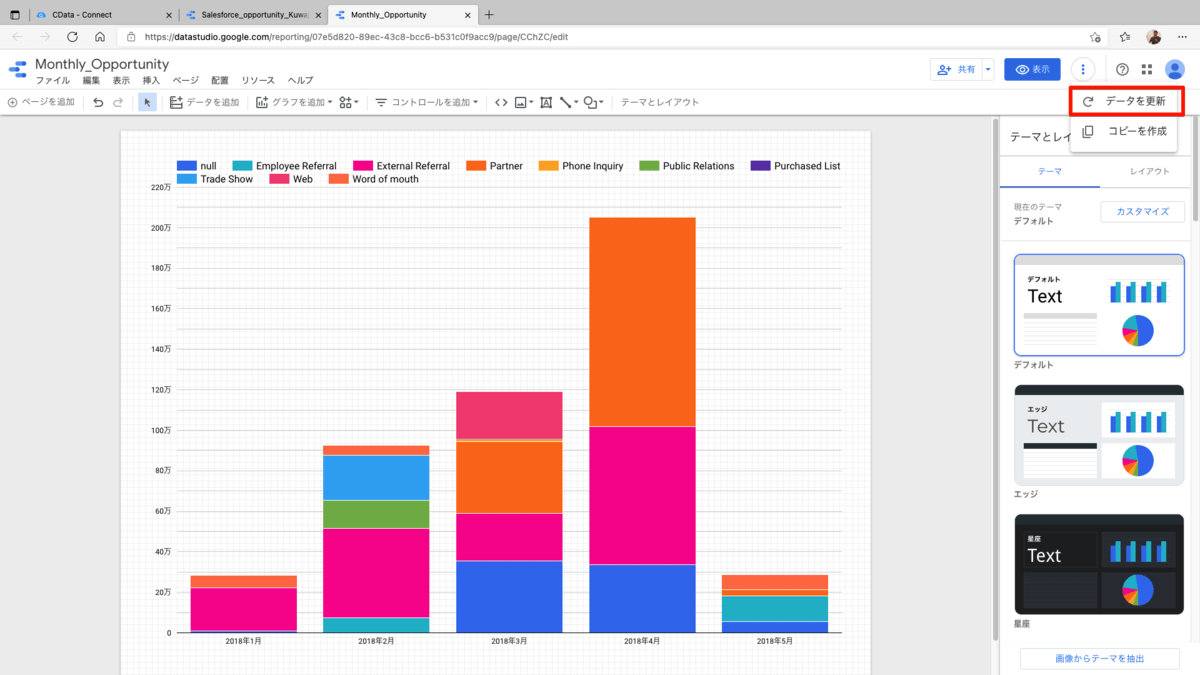Select the 星座 dark theme thumbnail
The width and height of the screenshot is (1200, 675).
coord(1099,564)
